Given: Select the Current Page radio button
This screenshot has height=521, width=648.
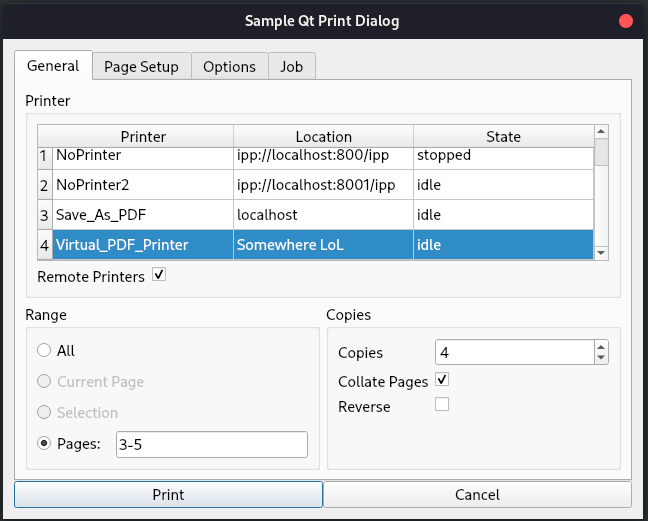Looking at the screenshot, I should [x=44, y=381].
